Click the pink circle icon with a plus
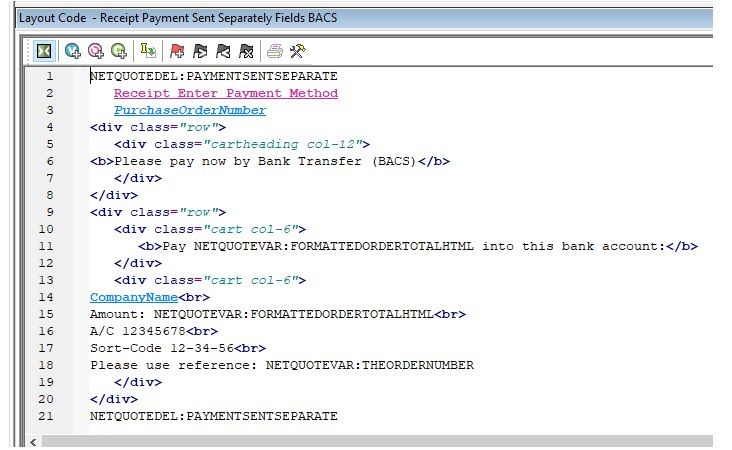 (96, 50)
